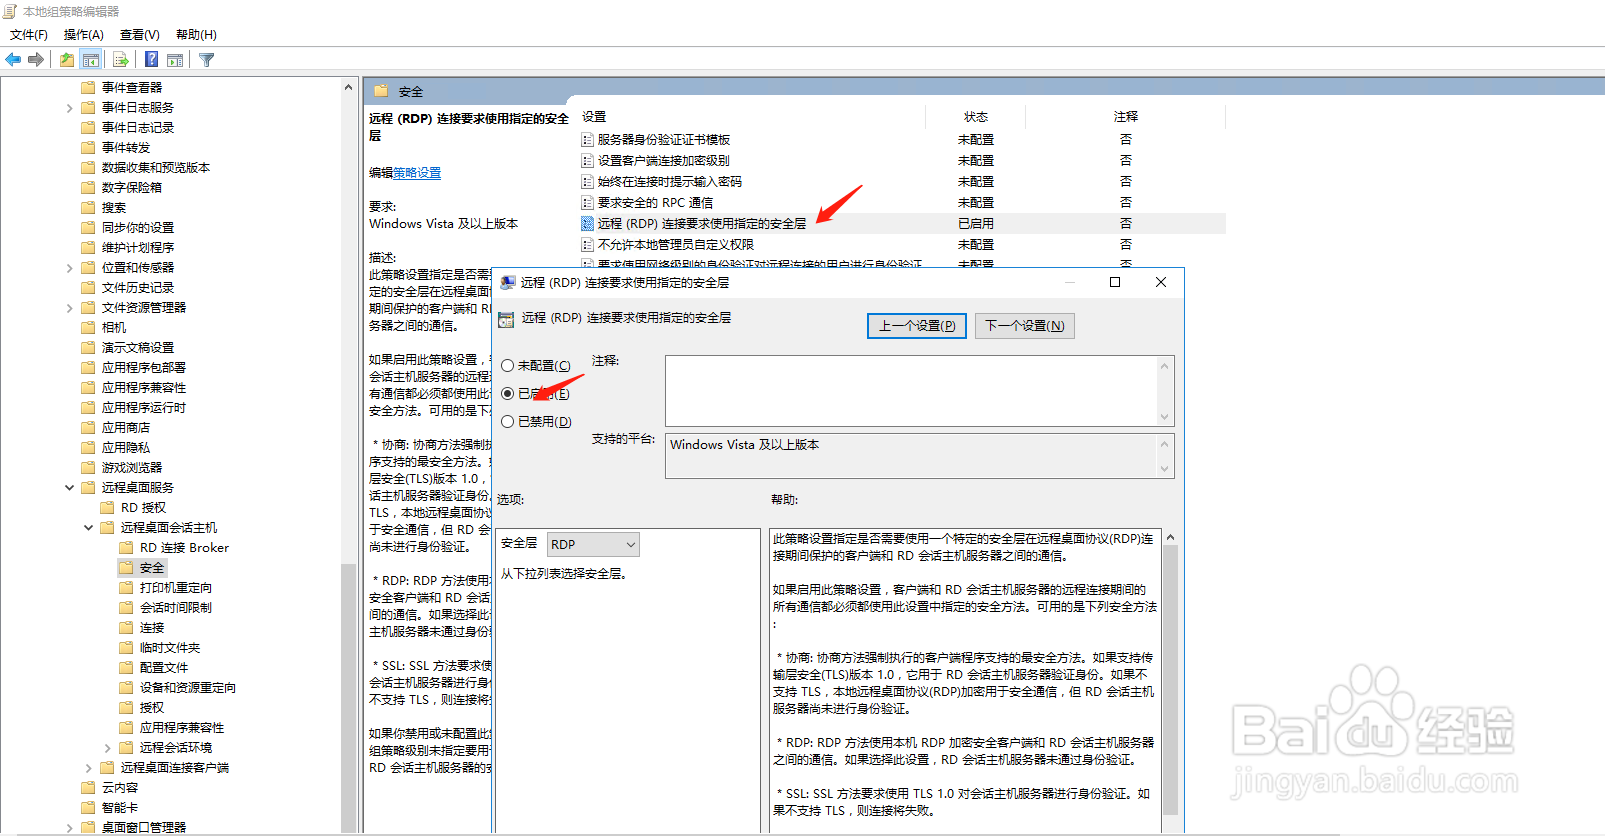Screen dimensions: 1605x836
Task: Click the Up one level folder icon
Action: pos(66,60)
